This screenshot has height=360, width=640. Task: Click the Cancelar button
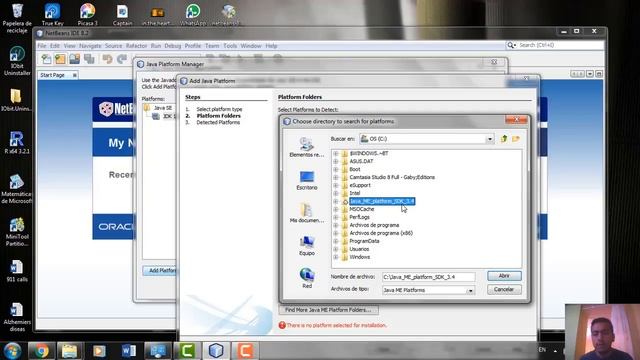pyautogui.click(x=504, y=289)
